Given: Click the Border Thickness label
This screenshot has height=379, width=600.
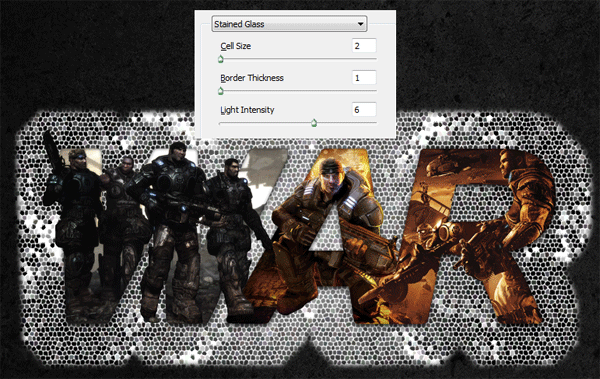Looking at the screenshot, I should (x=252, y=78).
